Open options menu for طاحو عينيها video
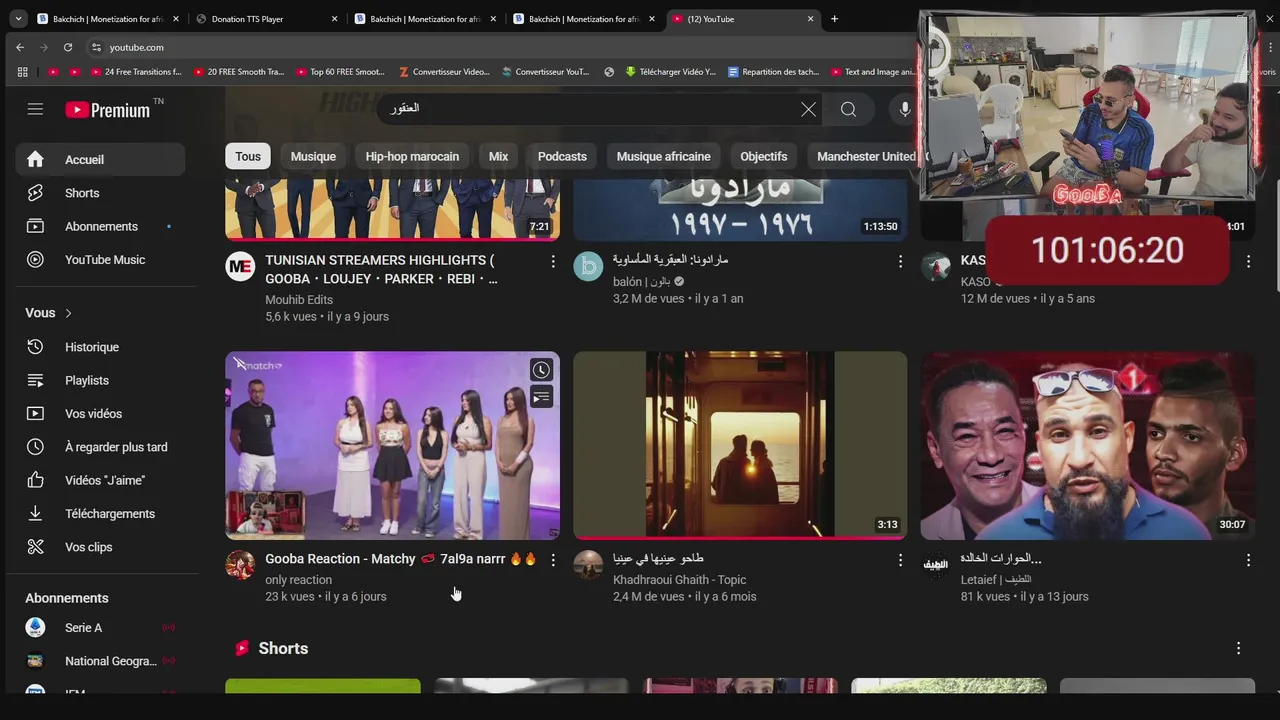The width and height of the screenshot is (1280, 720). point(900,560)
